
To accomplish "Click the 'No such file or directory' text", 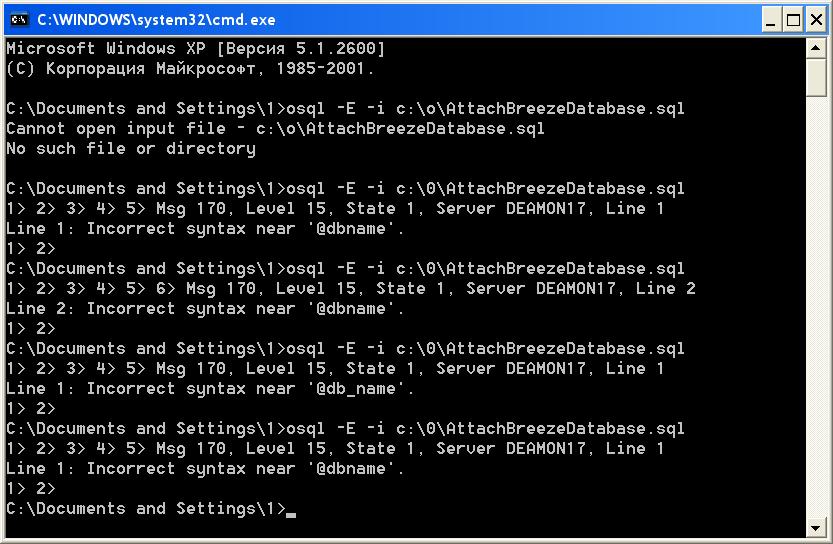I will [131, 149].
